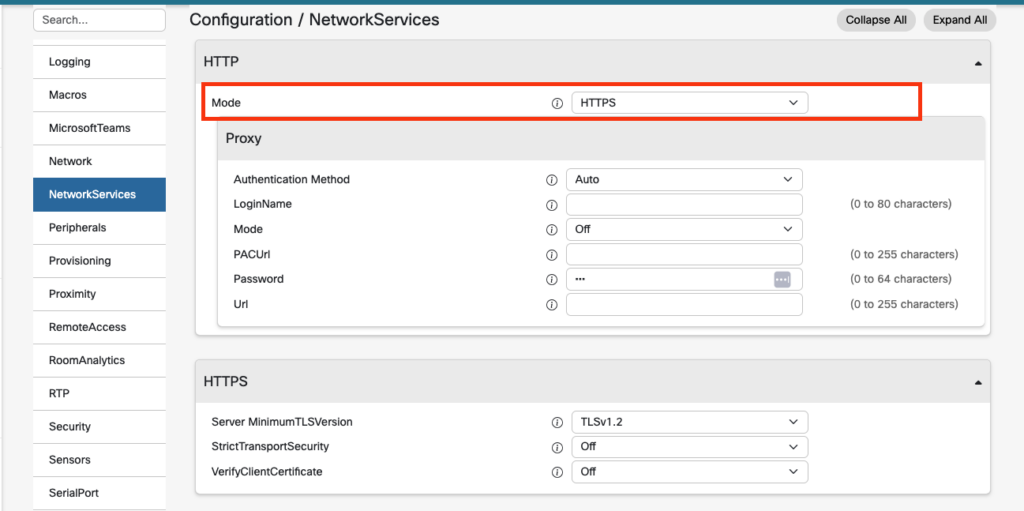Select Sensors in the sidebar
Screen dimensions: 1024x511
pyautogui.click(x=99, y=460)
